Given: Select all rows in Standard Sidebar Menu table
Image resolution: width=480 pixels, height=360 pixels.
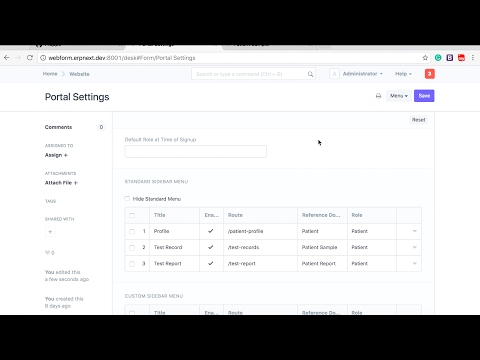Looking at the screenshot, I should [x=132, y=215].
